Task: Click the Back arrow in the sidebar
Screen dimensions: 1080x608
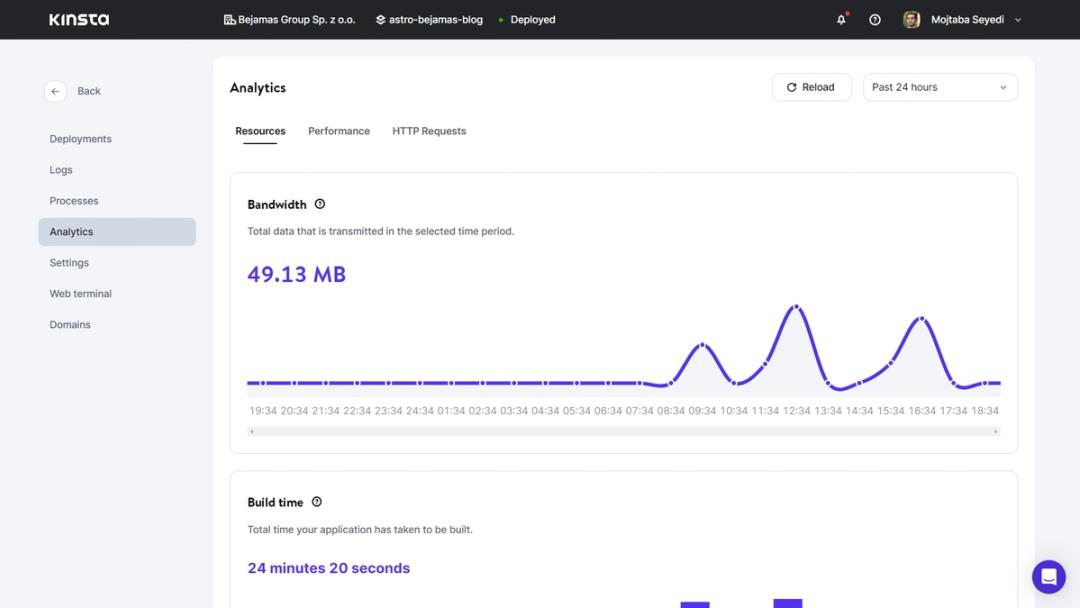Action: click(x=55, y=91)
